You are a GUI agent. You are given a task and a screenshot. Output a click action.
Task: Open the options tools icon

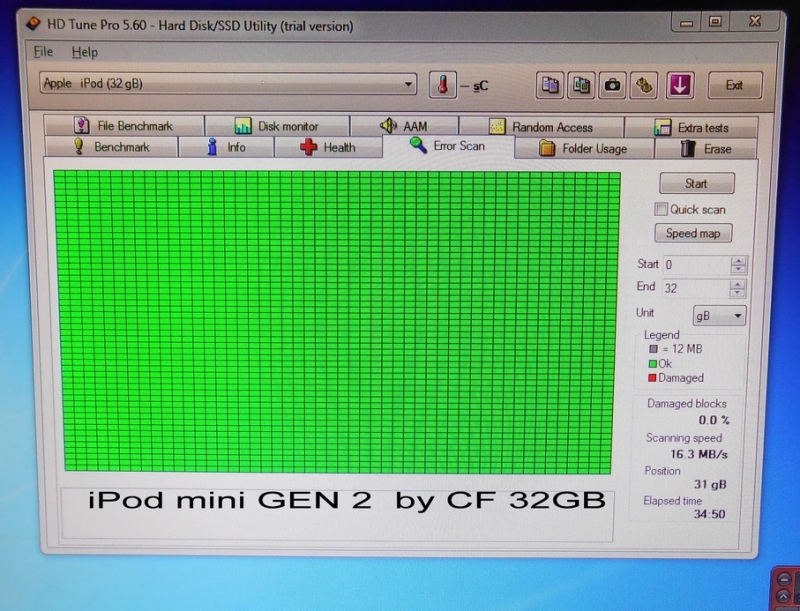[644, 85]
